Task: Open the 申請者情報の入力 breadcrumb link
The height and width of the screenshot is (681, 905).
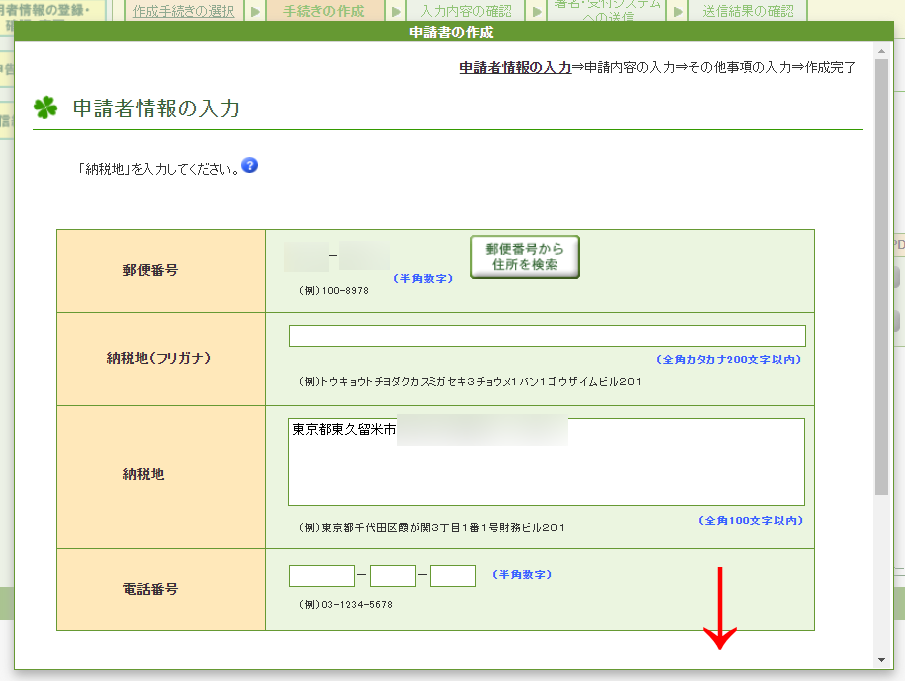Action: coord(515,68)
